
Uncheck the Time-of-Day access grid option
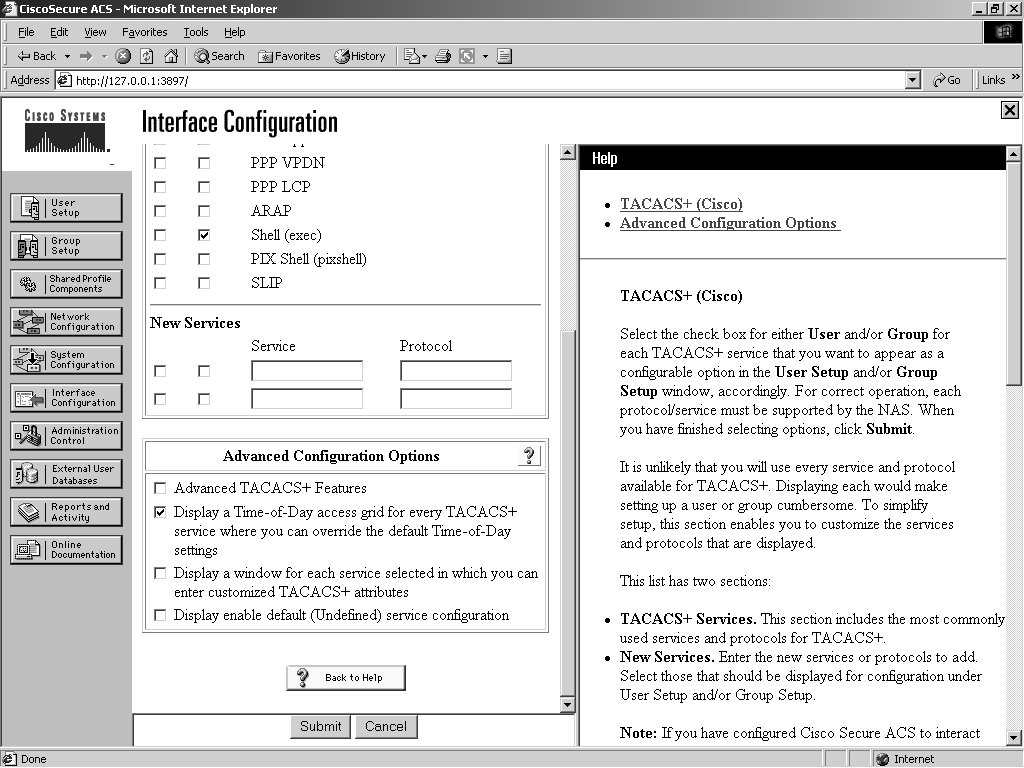160,512
